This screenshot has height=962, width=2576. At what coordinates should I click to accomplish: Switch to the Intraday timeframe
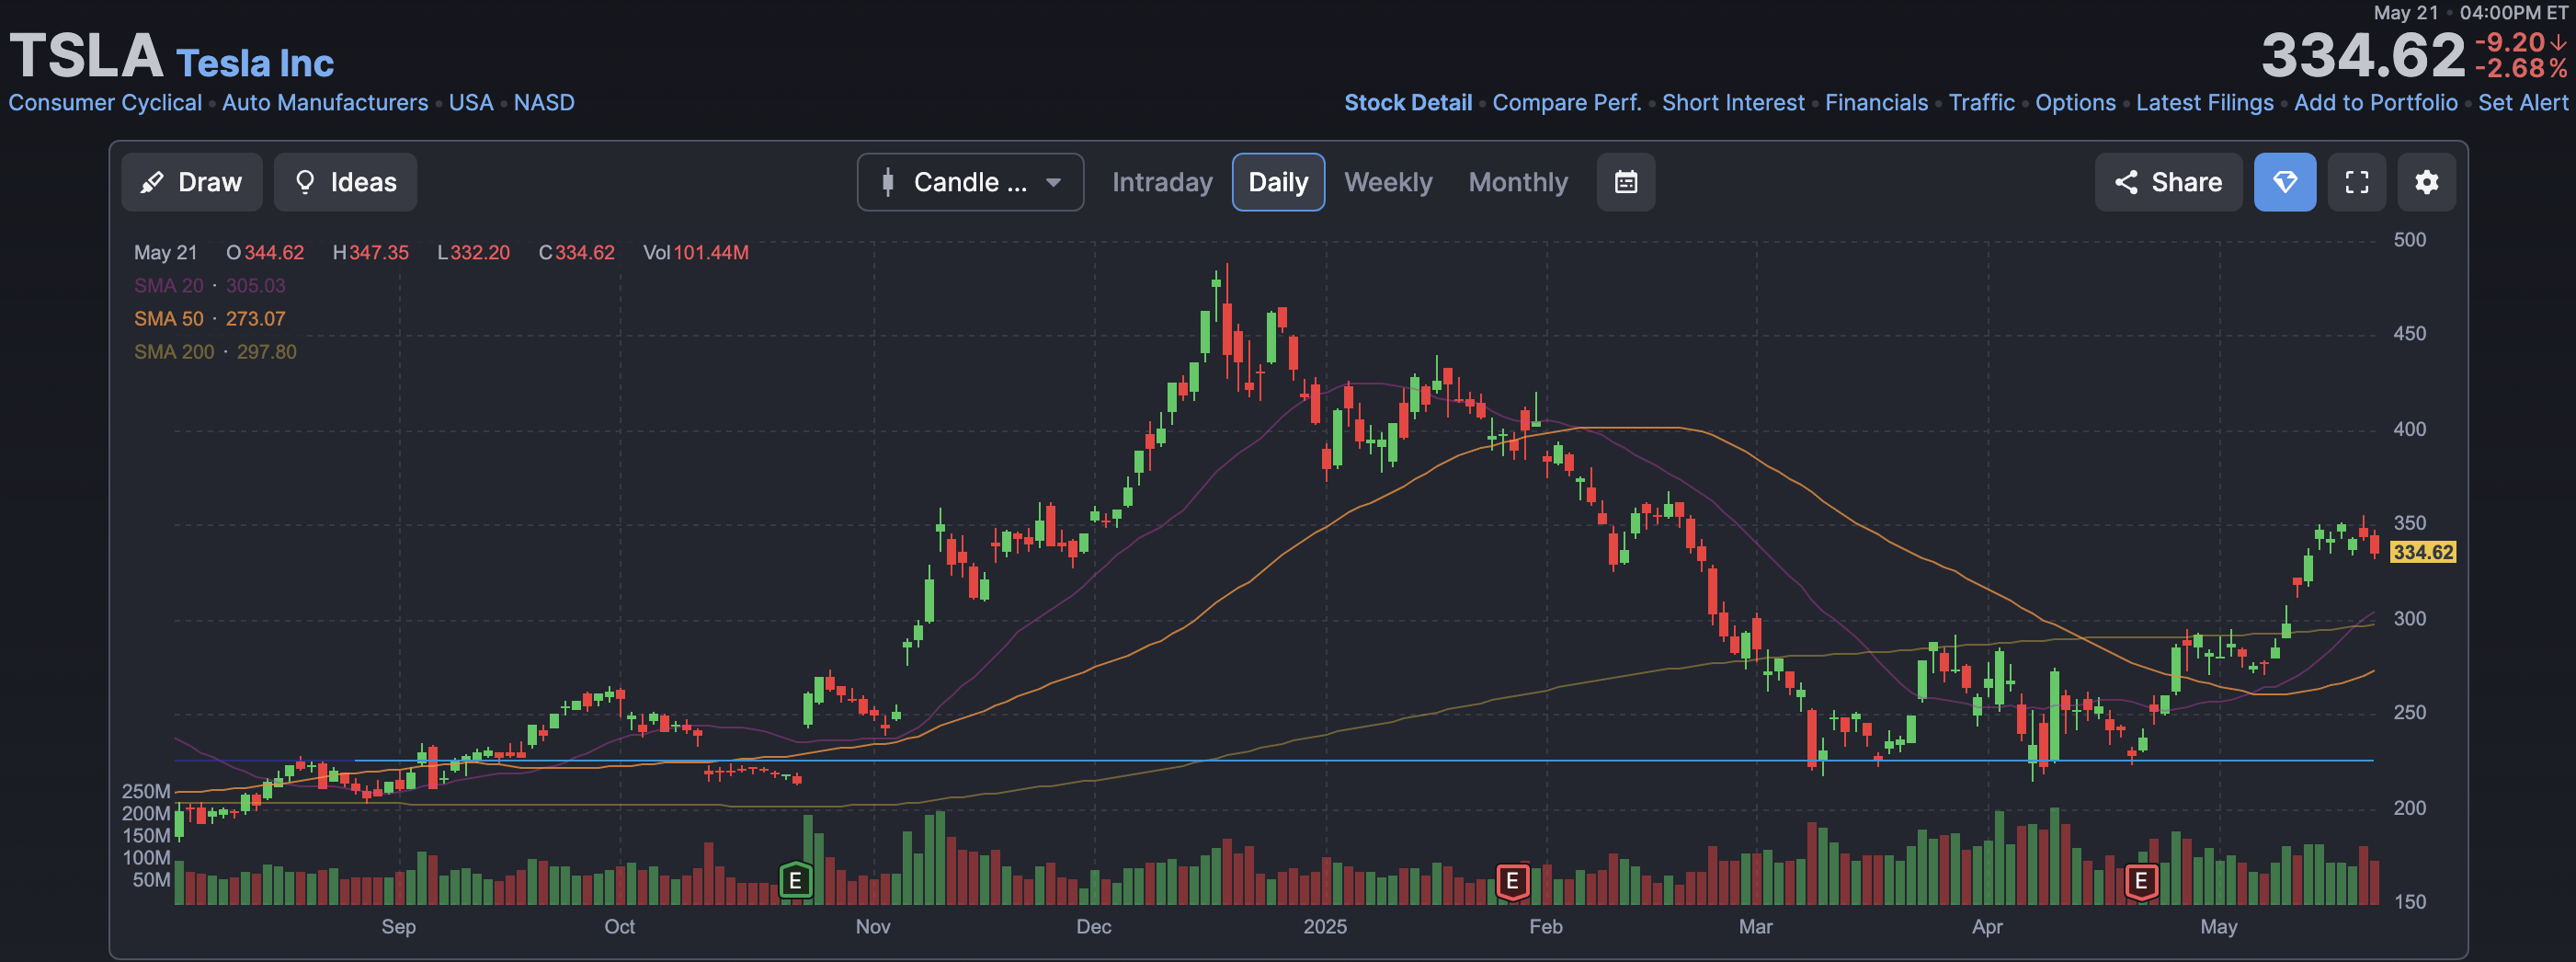pyautogui.click(x=1162, y=182)
